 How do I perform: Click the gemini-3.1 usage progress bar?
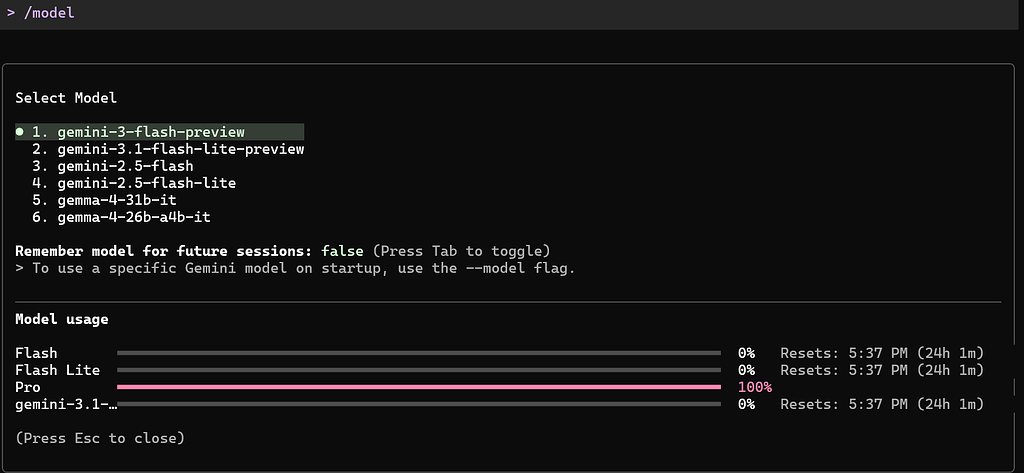click(x=419, y=404)
